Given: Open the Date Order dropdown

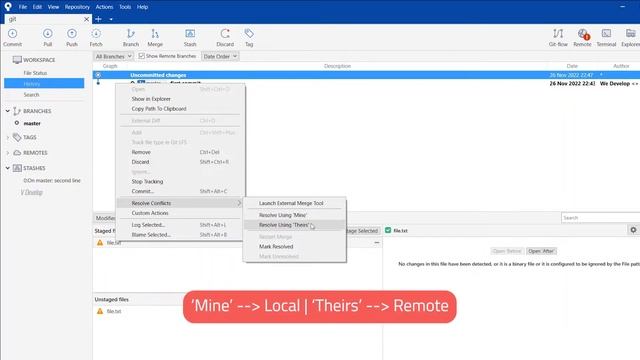Looking at the screenshot, I should (x=220, y=56).
